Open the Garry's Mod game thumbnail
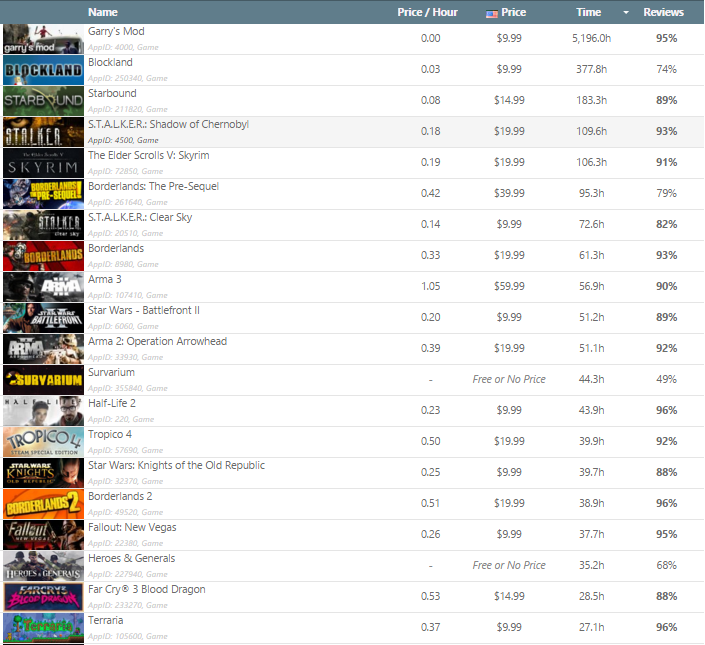This screenshot has height=645, width=705. (43, 39)
